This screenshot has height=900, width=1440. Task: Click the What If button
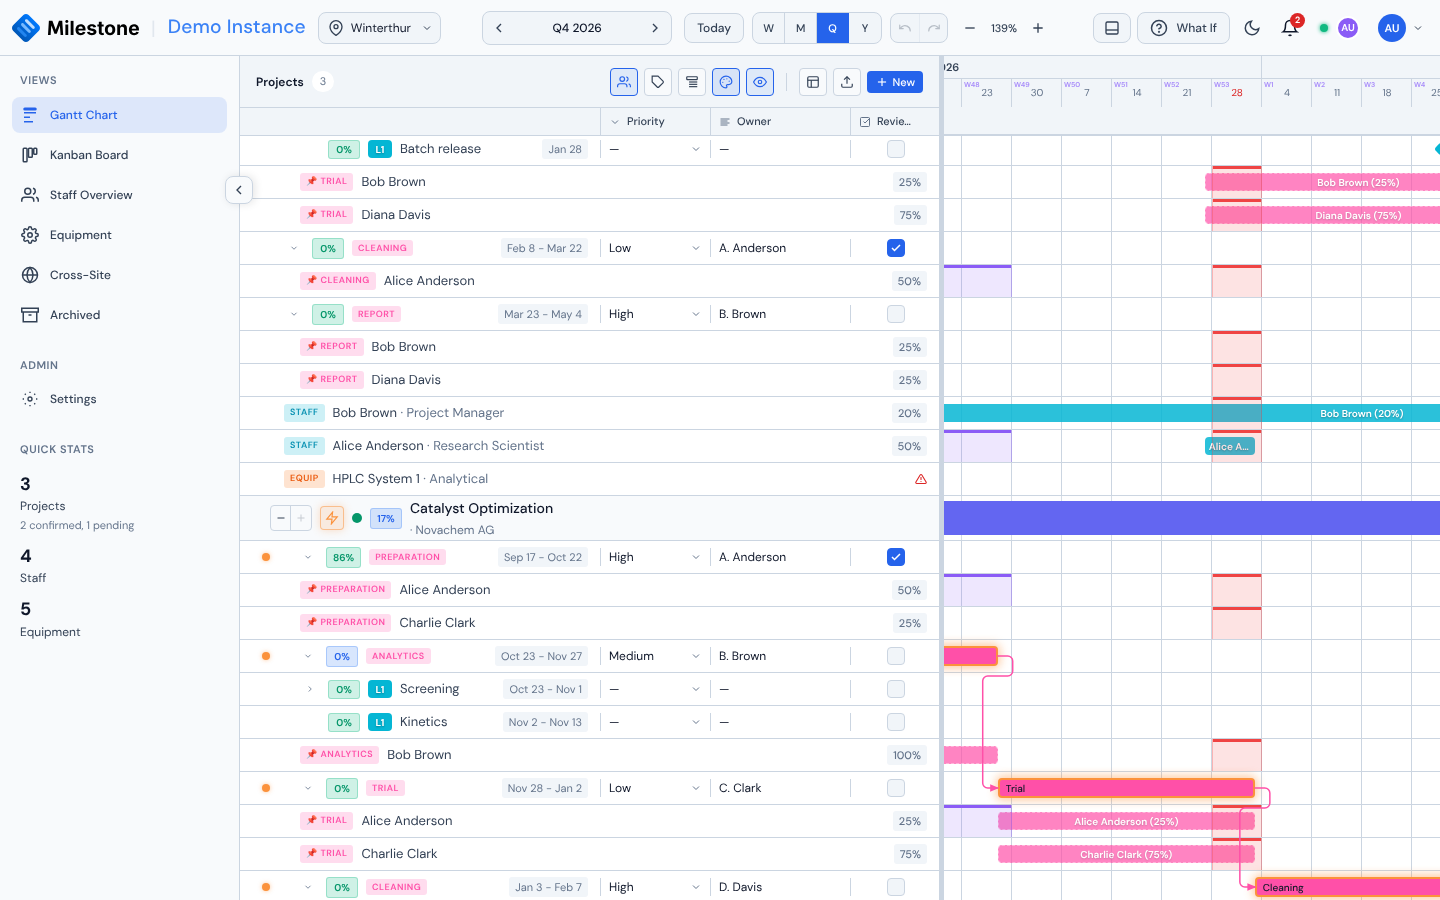click(x=1183, y=28)
